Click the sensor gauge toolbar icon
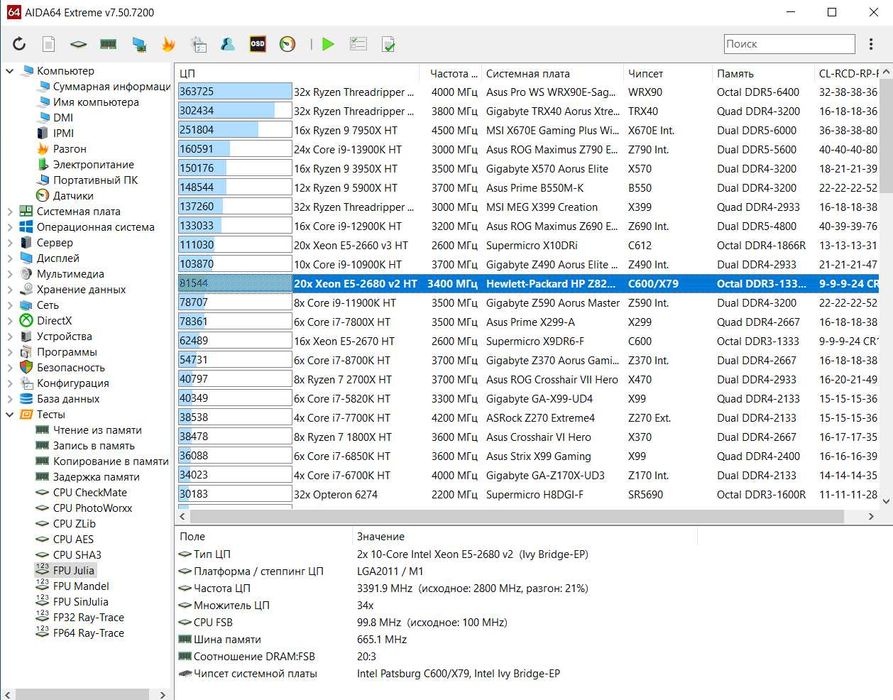The height and width of the screenshot is (700, 893). 287,44
